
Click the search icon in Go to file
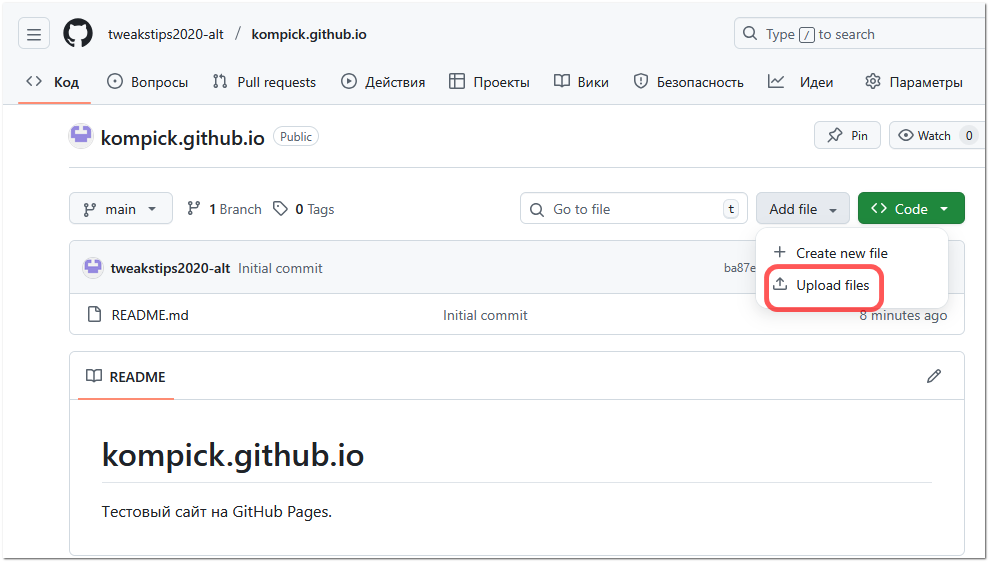[537, 209]
